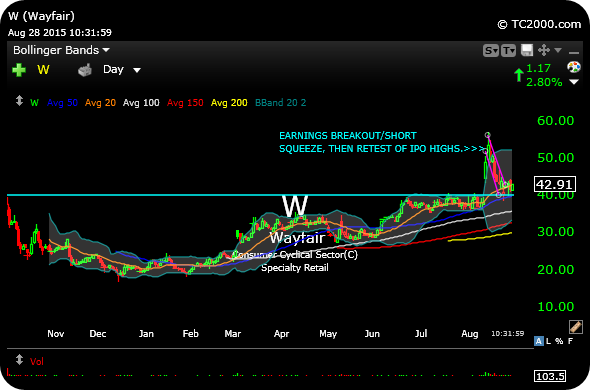Click the TC2000.com copyright text
The image size is (590, 390).
pos(539,24)
